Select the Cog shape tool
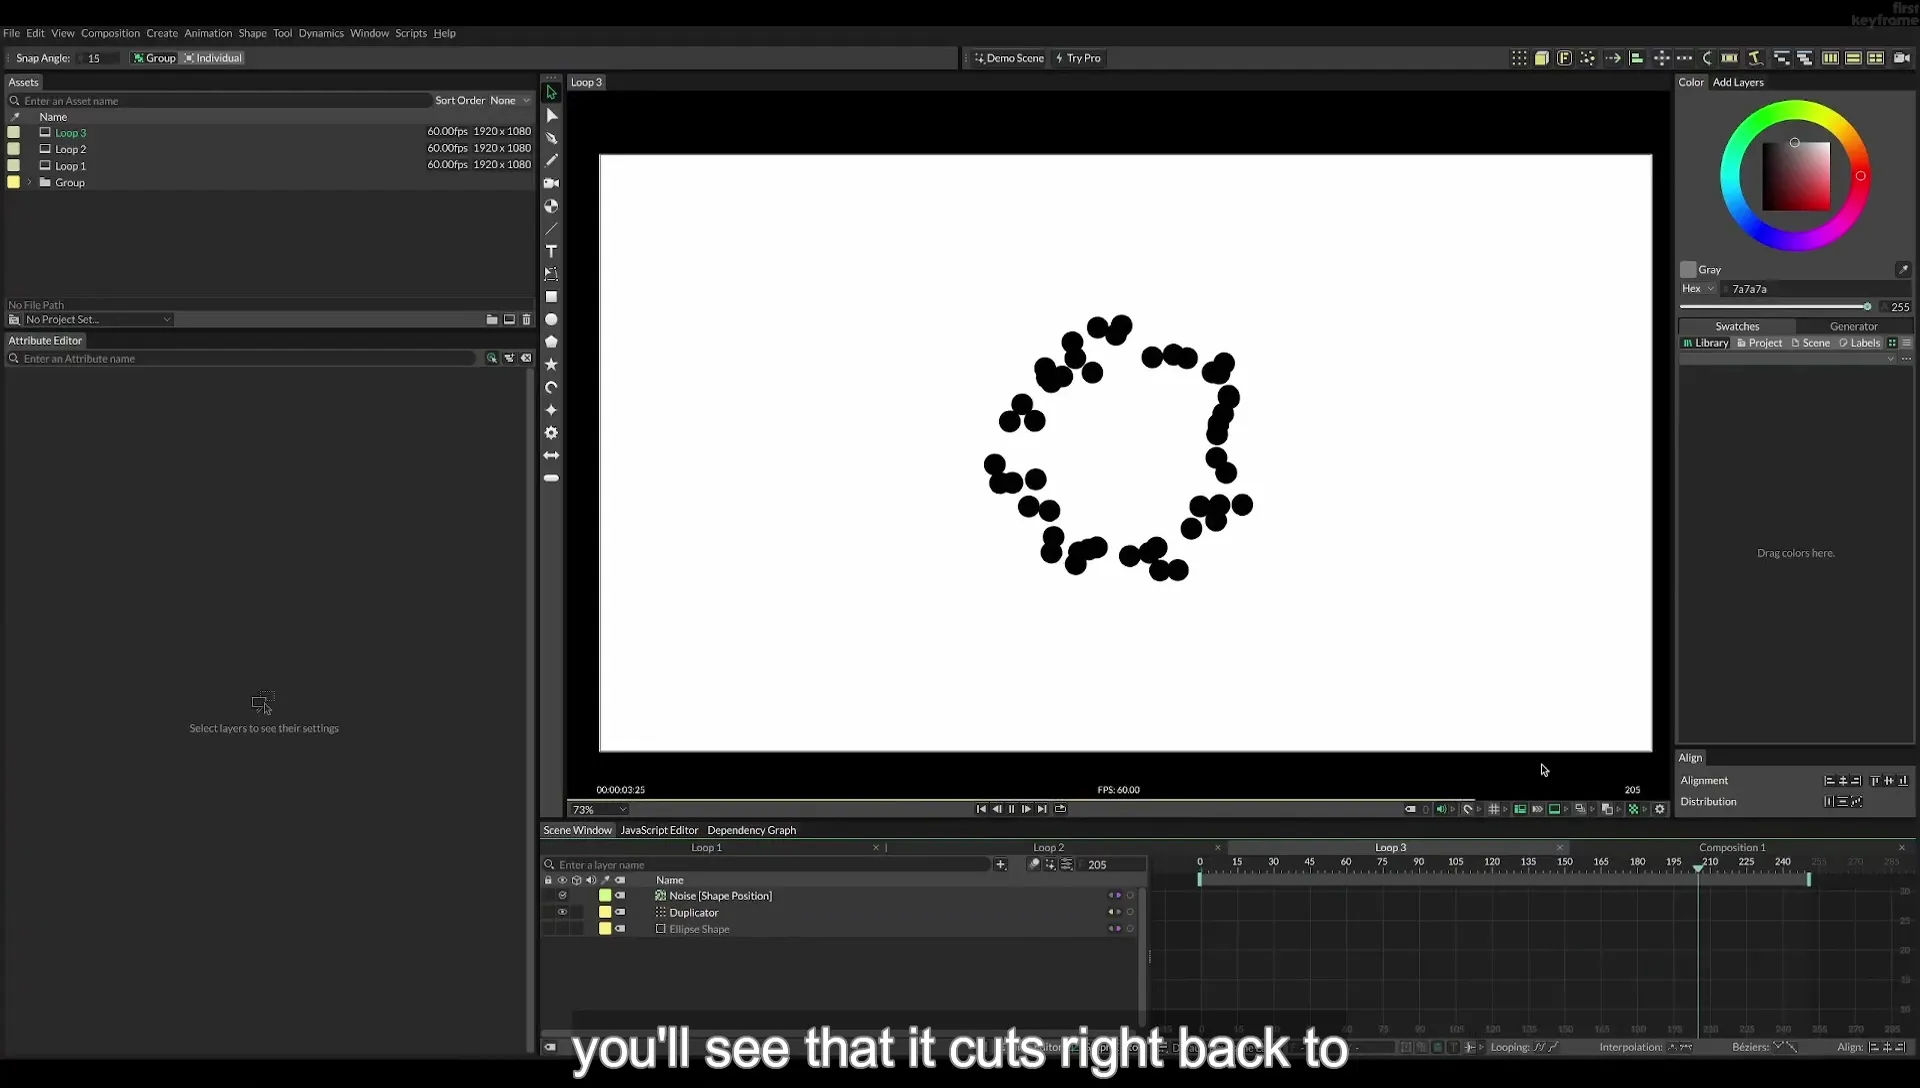The width and height of the screenshot is (1920, 1088). 551,433
